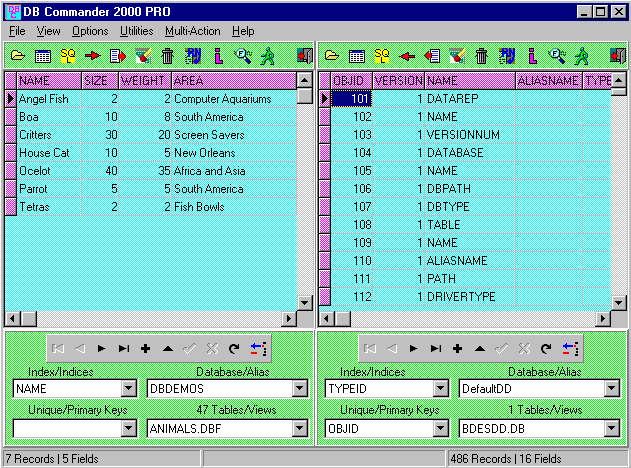This screenshot has width=631, height=468.
Task: Refresh data in left navigator
Action: coord(234,348)
